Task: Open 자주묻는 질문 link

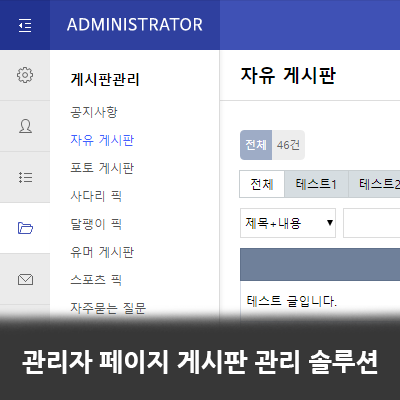Action: point(108,308)
